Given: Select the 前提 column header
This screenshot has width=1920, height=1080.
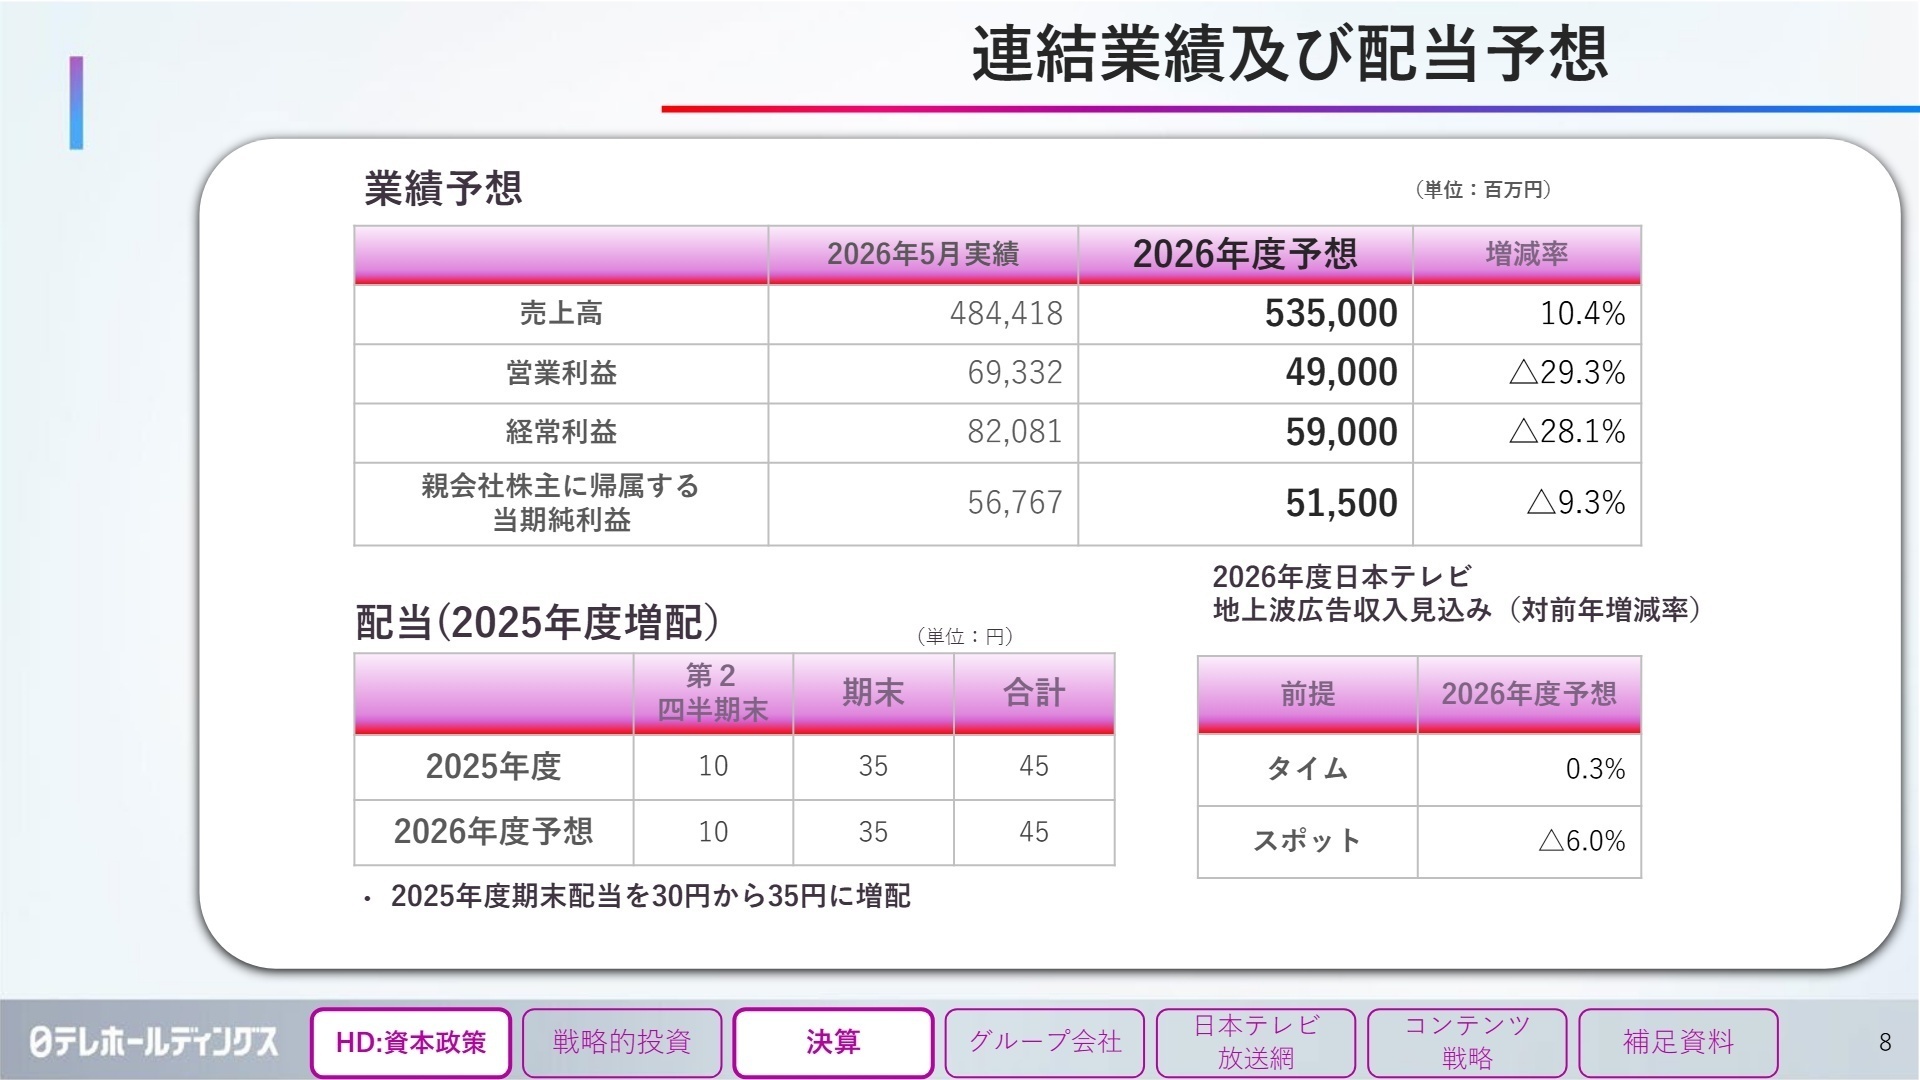Looking at the screenshot, I should [1308, 694].
